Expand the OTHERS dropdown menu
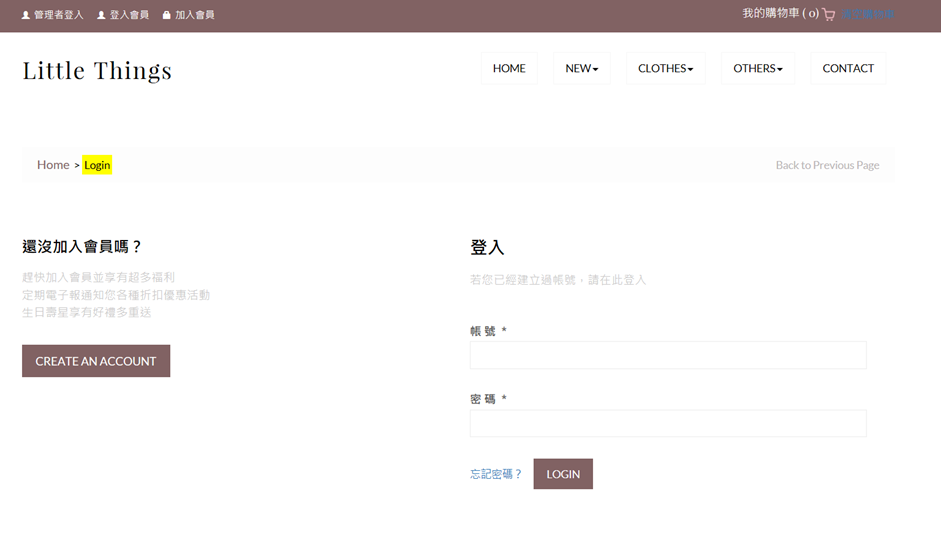Screen dimensions: 941x559 tap(757, 68)
